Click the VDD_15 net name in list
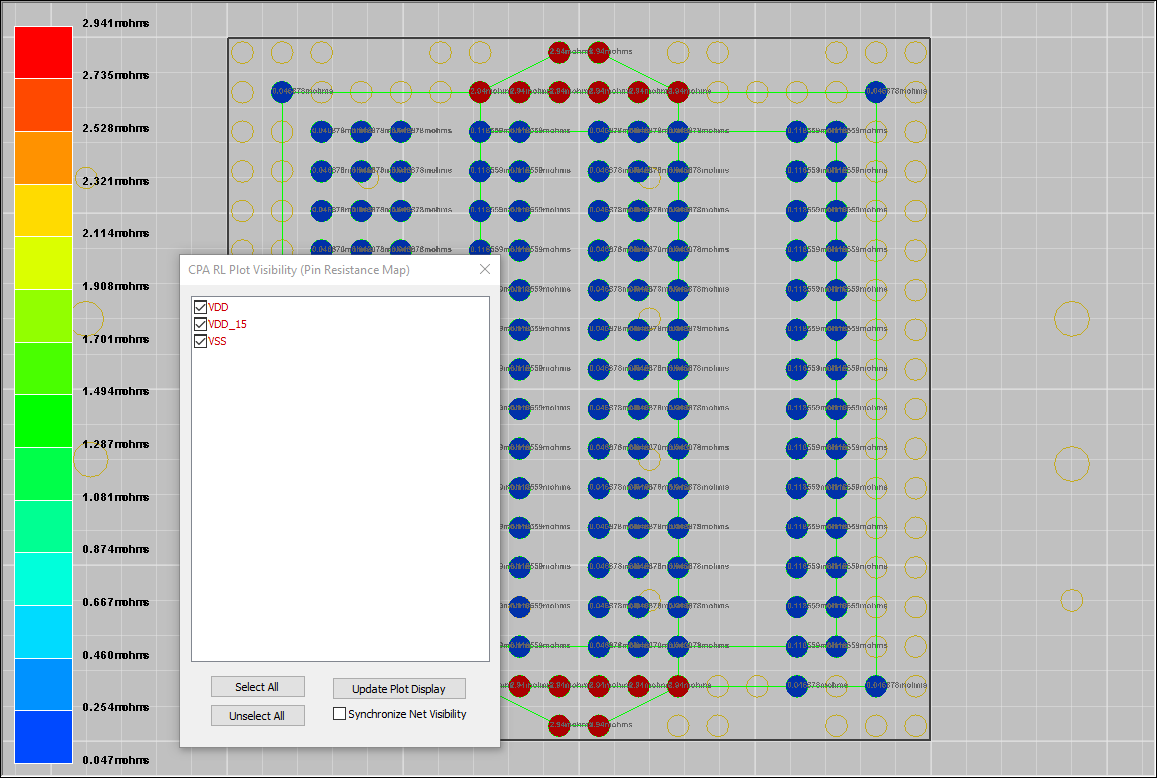Screen dimensions: 1157x778 [228, 324]
